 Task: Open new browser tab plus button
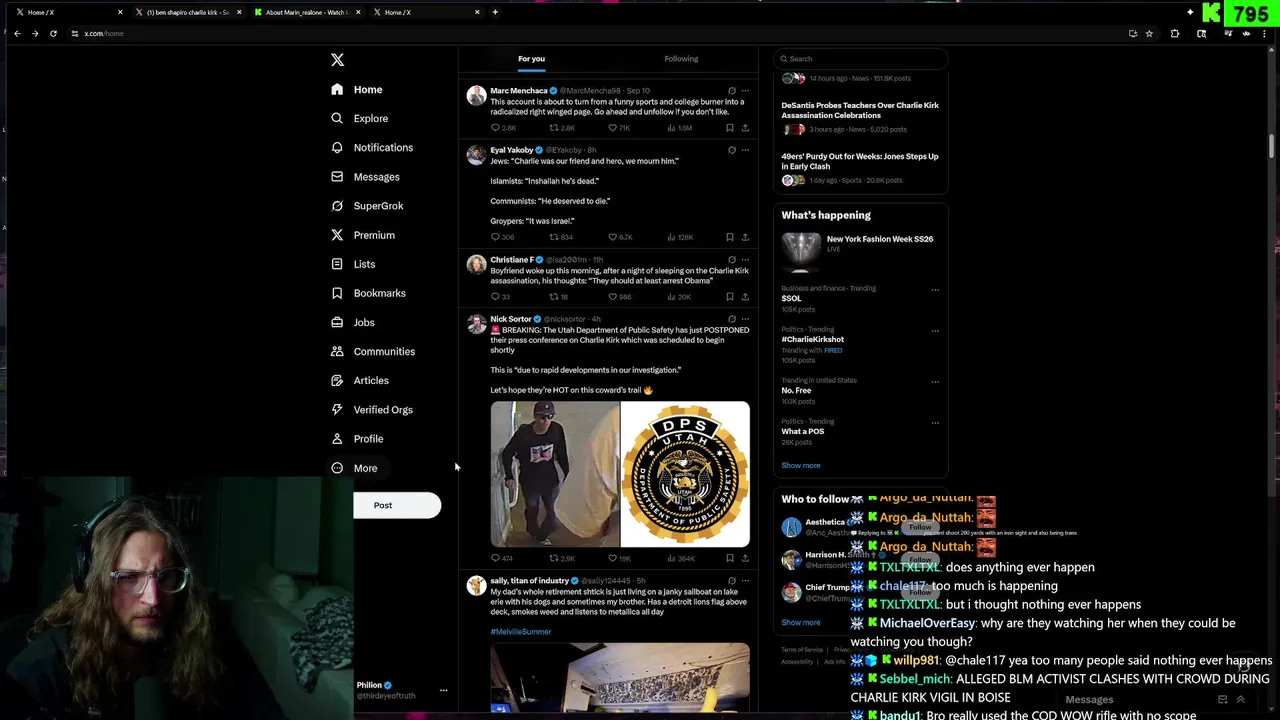[495, 12]
